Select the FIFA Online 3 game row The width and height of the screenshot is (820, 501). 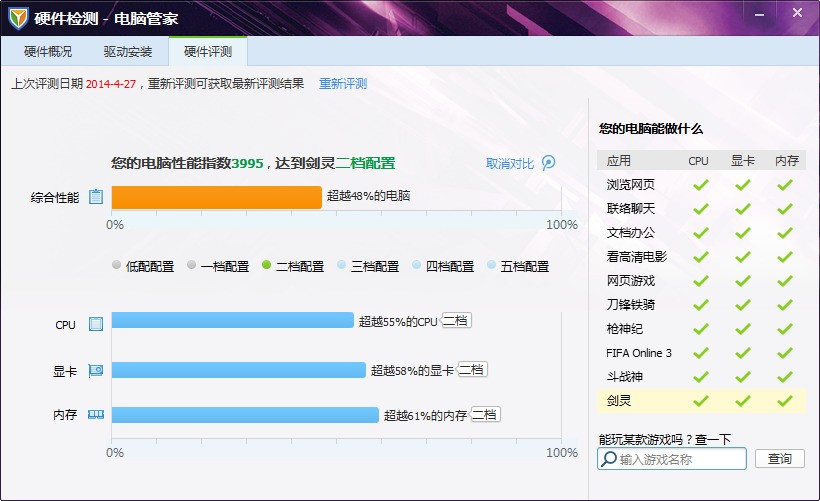click(x=701, y=353)
